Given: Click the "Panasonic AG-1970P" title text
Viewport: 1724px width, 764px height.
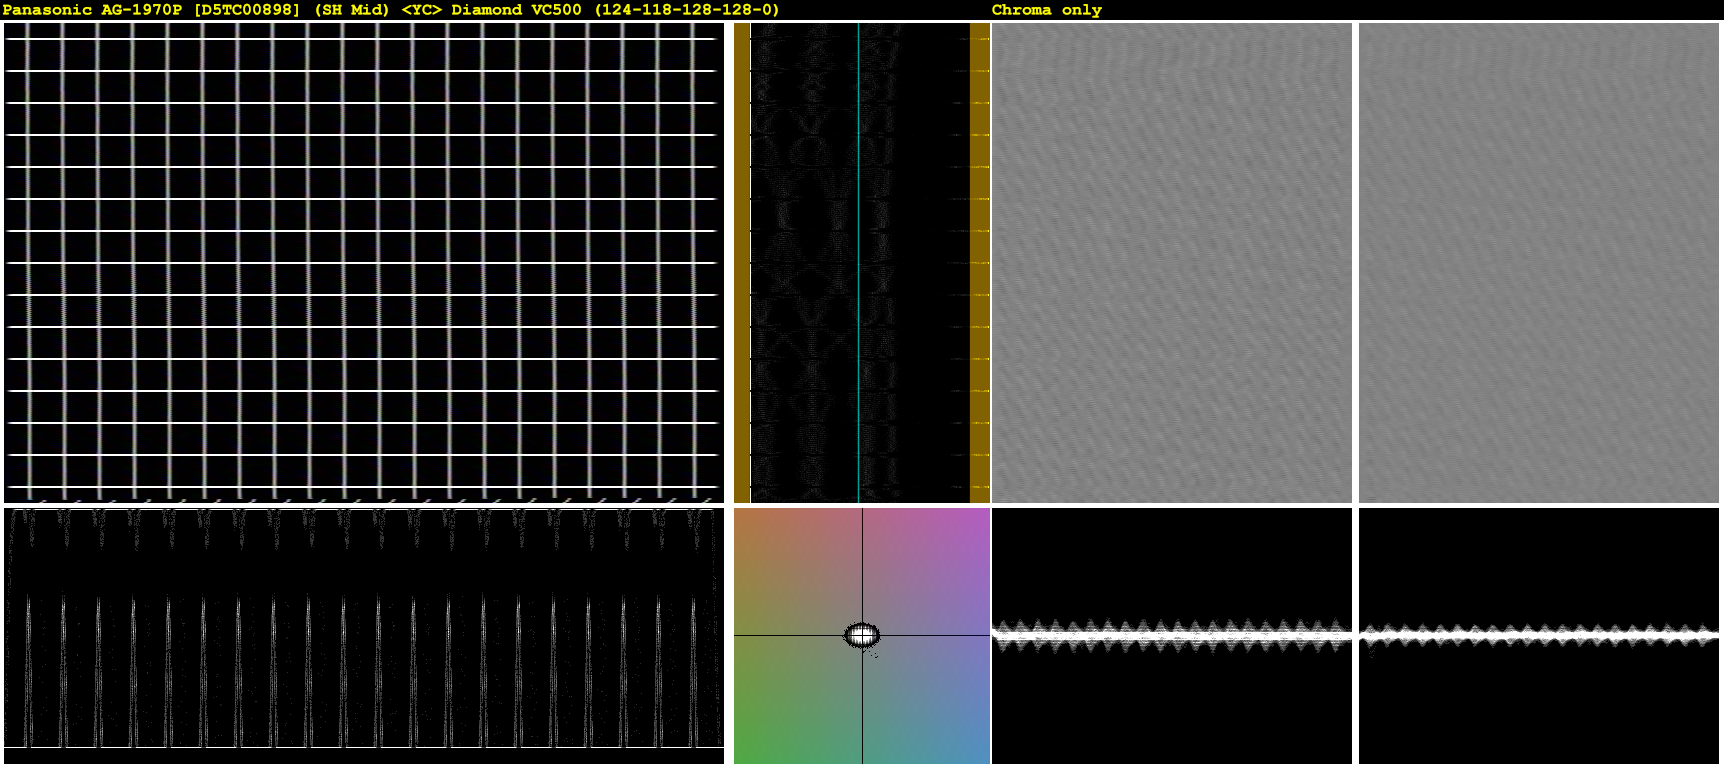Looking at the screenshot, I should click(x=93, y=10).
